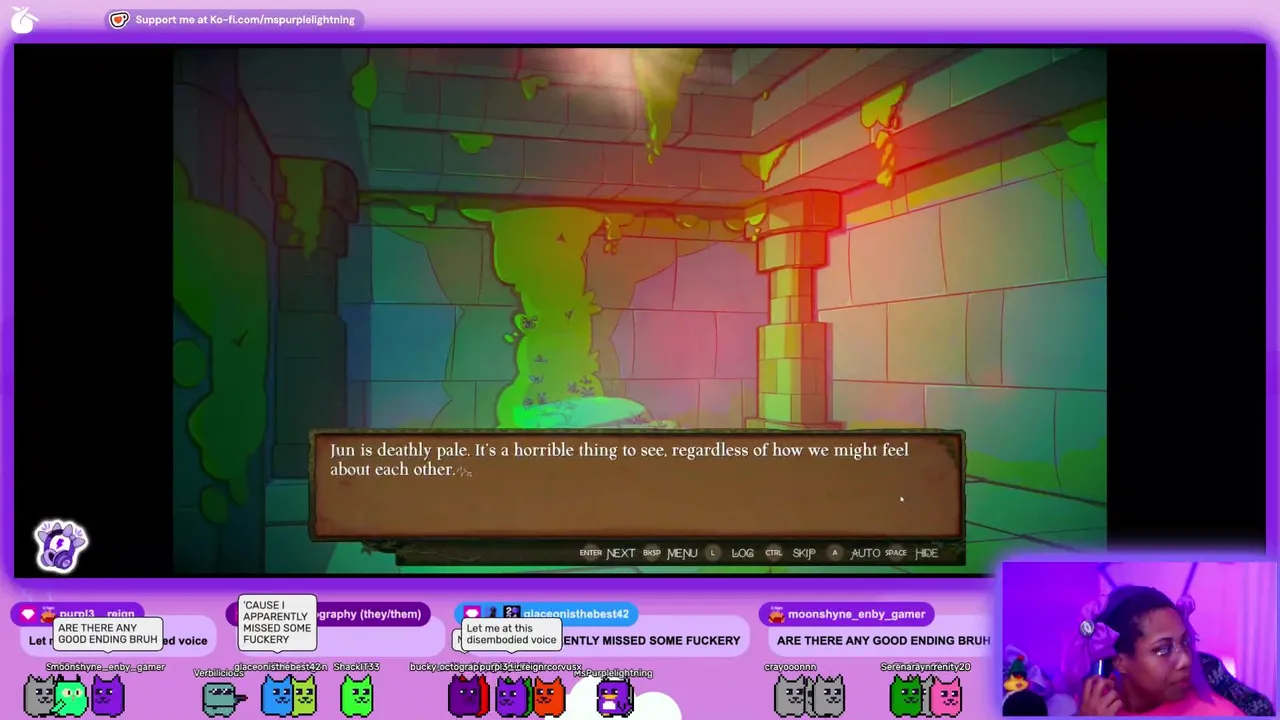Click the heart badge beside purpl3__reign
Viewport: 1280px width, 720px height.
coord(28,614)
